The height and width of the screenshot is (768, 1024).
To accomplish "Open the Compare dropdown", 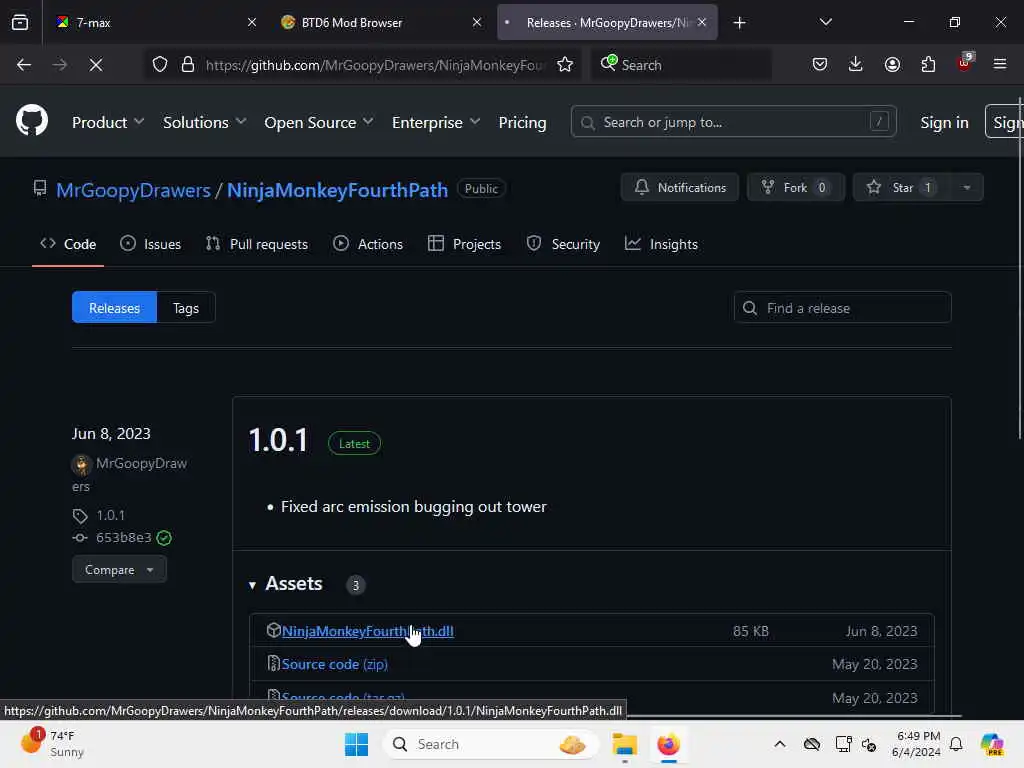I will tap(120, 569).
